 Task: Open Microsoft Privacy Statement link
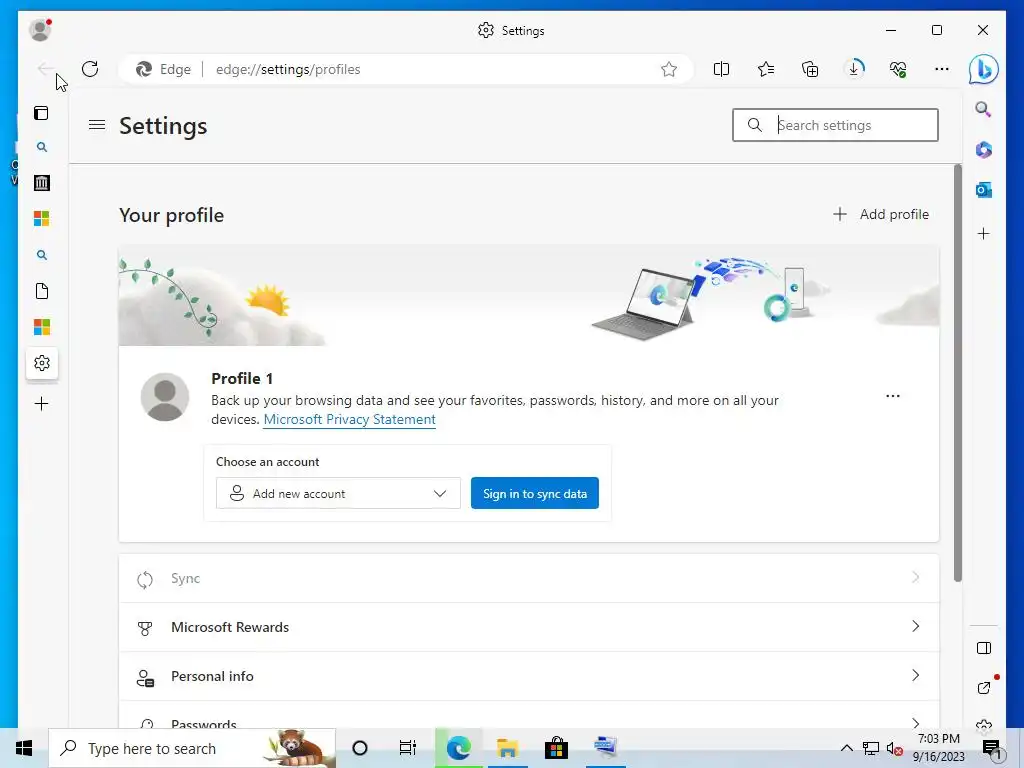(349, 419)
